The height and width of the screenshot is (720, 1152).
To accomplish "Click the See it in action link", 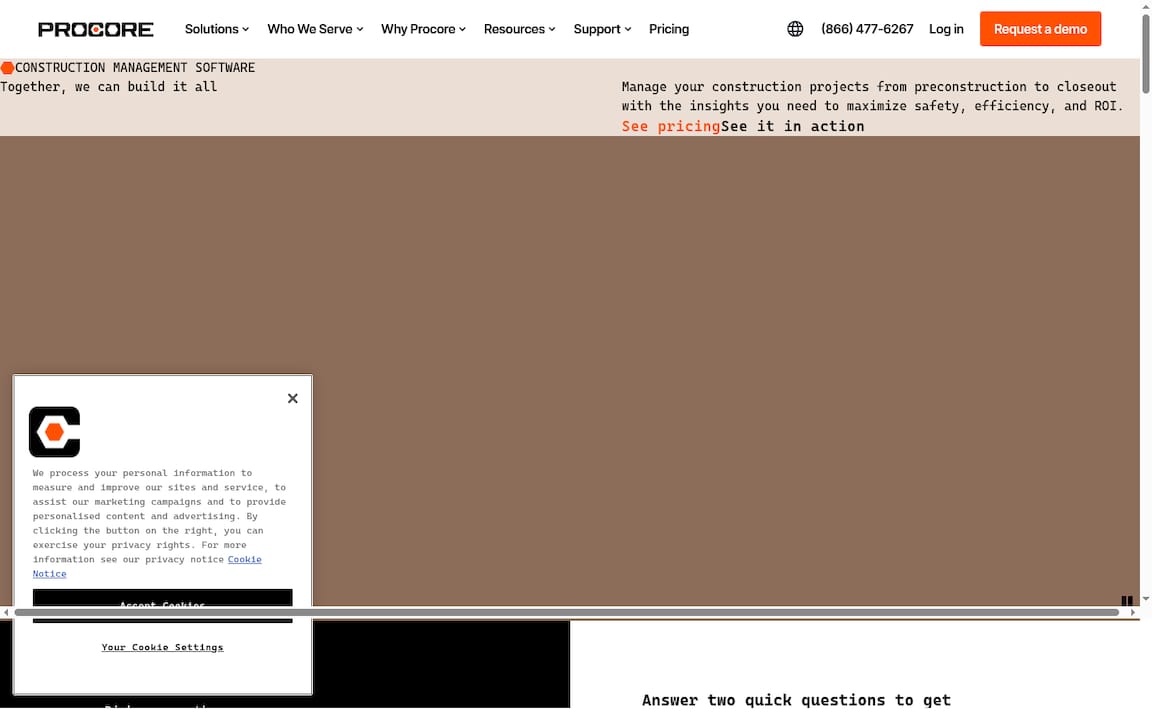I will coord(793,126).
